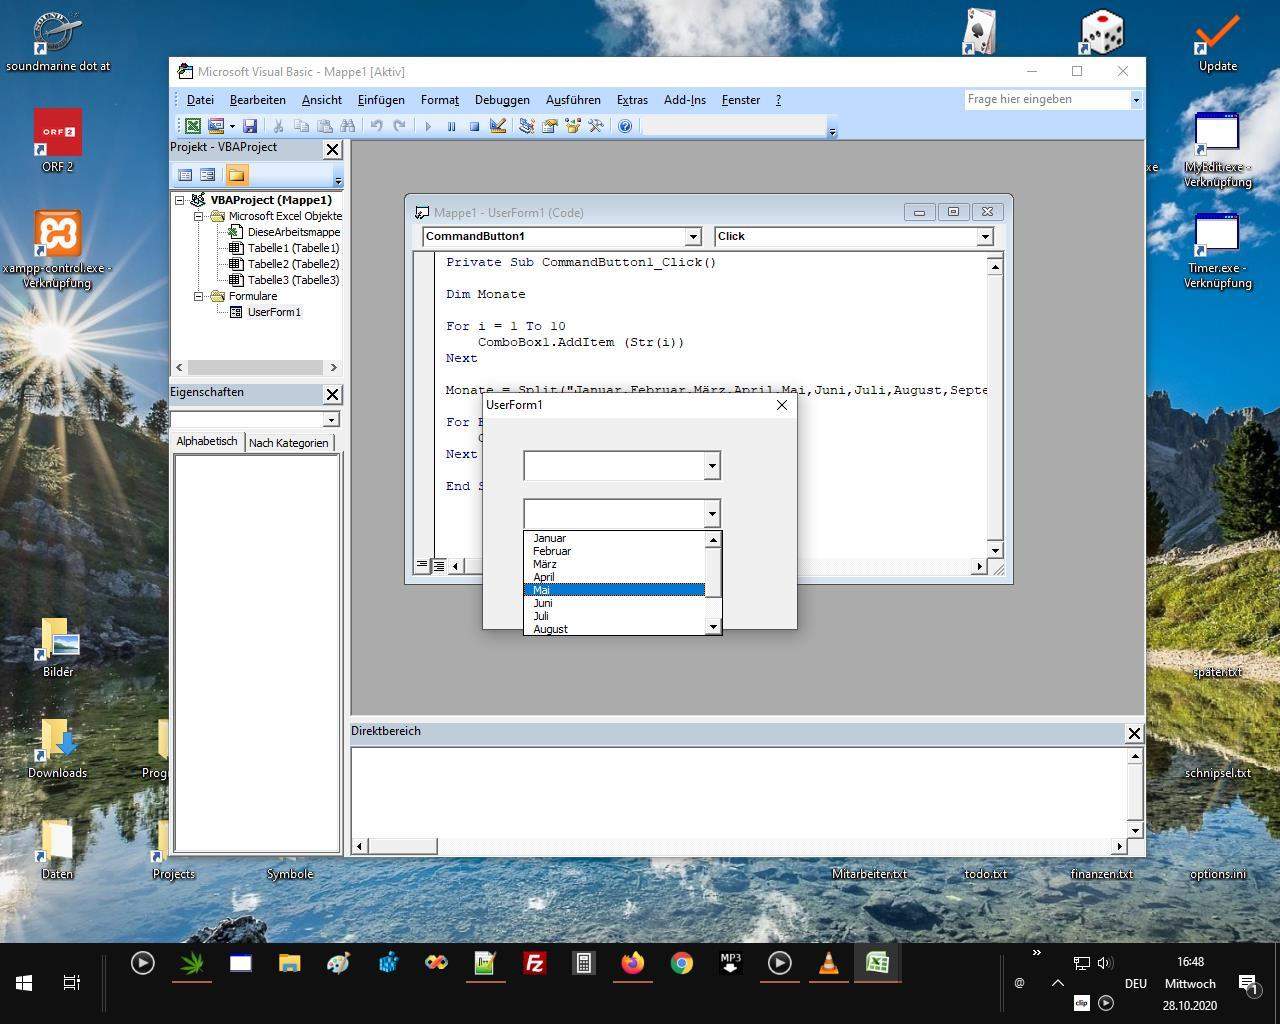Click the blue Help question mark icon
The image size is (1280, 1024).
click(625, 126)
